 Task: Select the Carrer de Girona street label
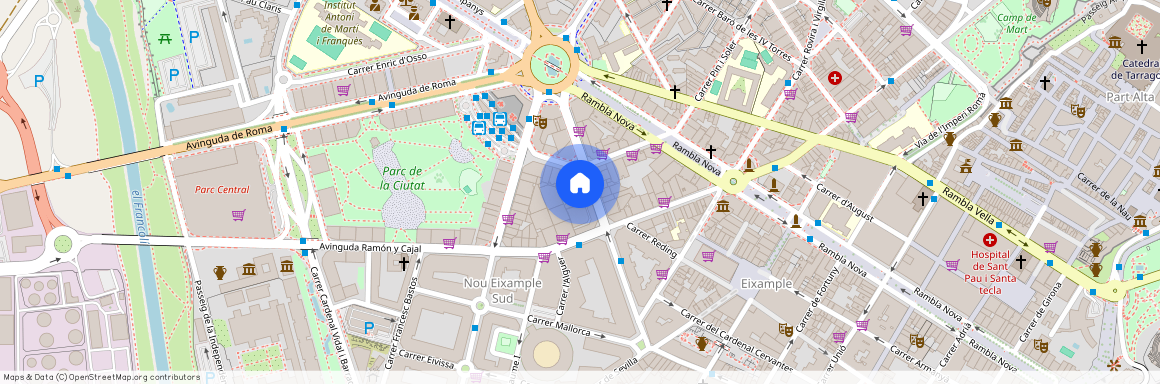[1042, 311]
